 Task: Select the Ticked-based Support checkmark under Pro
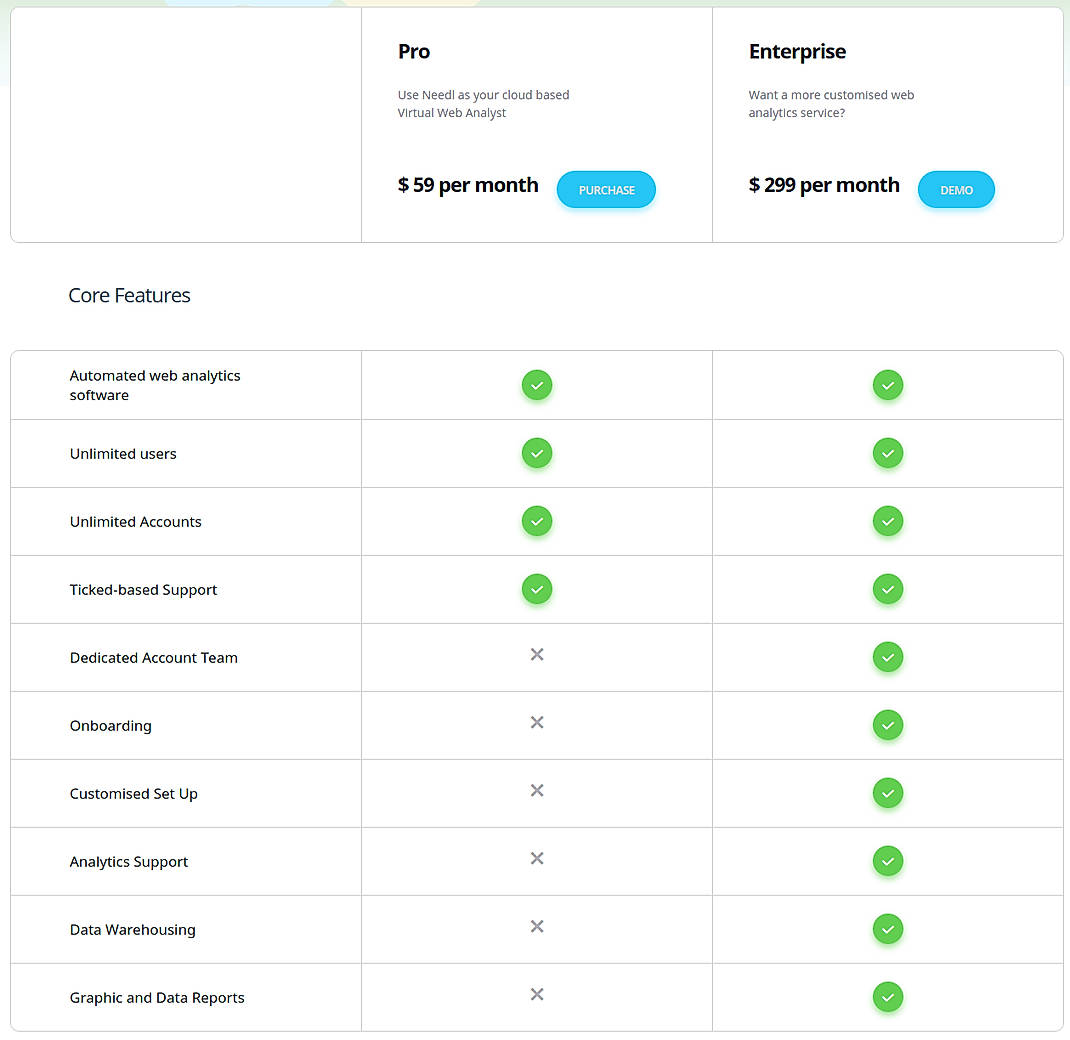[537, 589]
